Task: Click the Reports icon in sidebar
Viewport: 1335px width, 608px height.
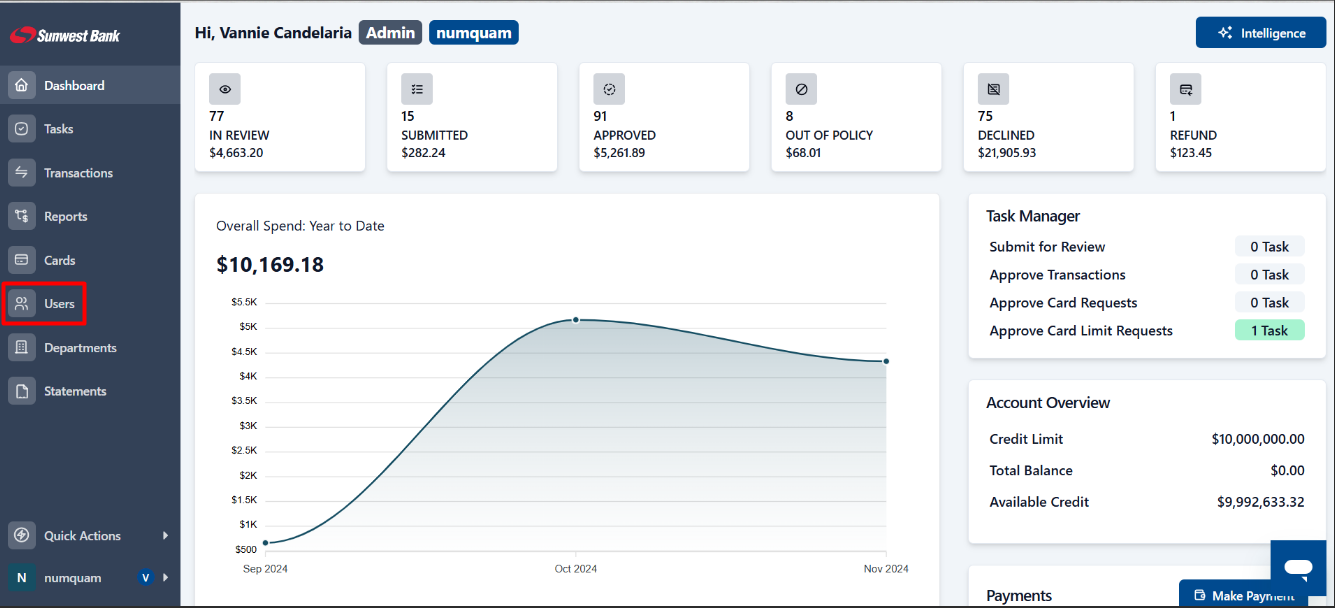Action: pyautogui.click(x=22, y=216)
